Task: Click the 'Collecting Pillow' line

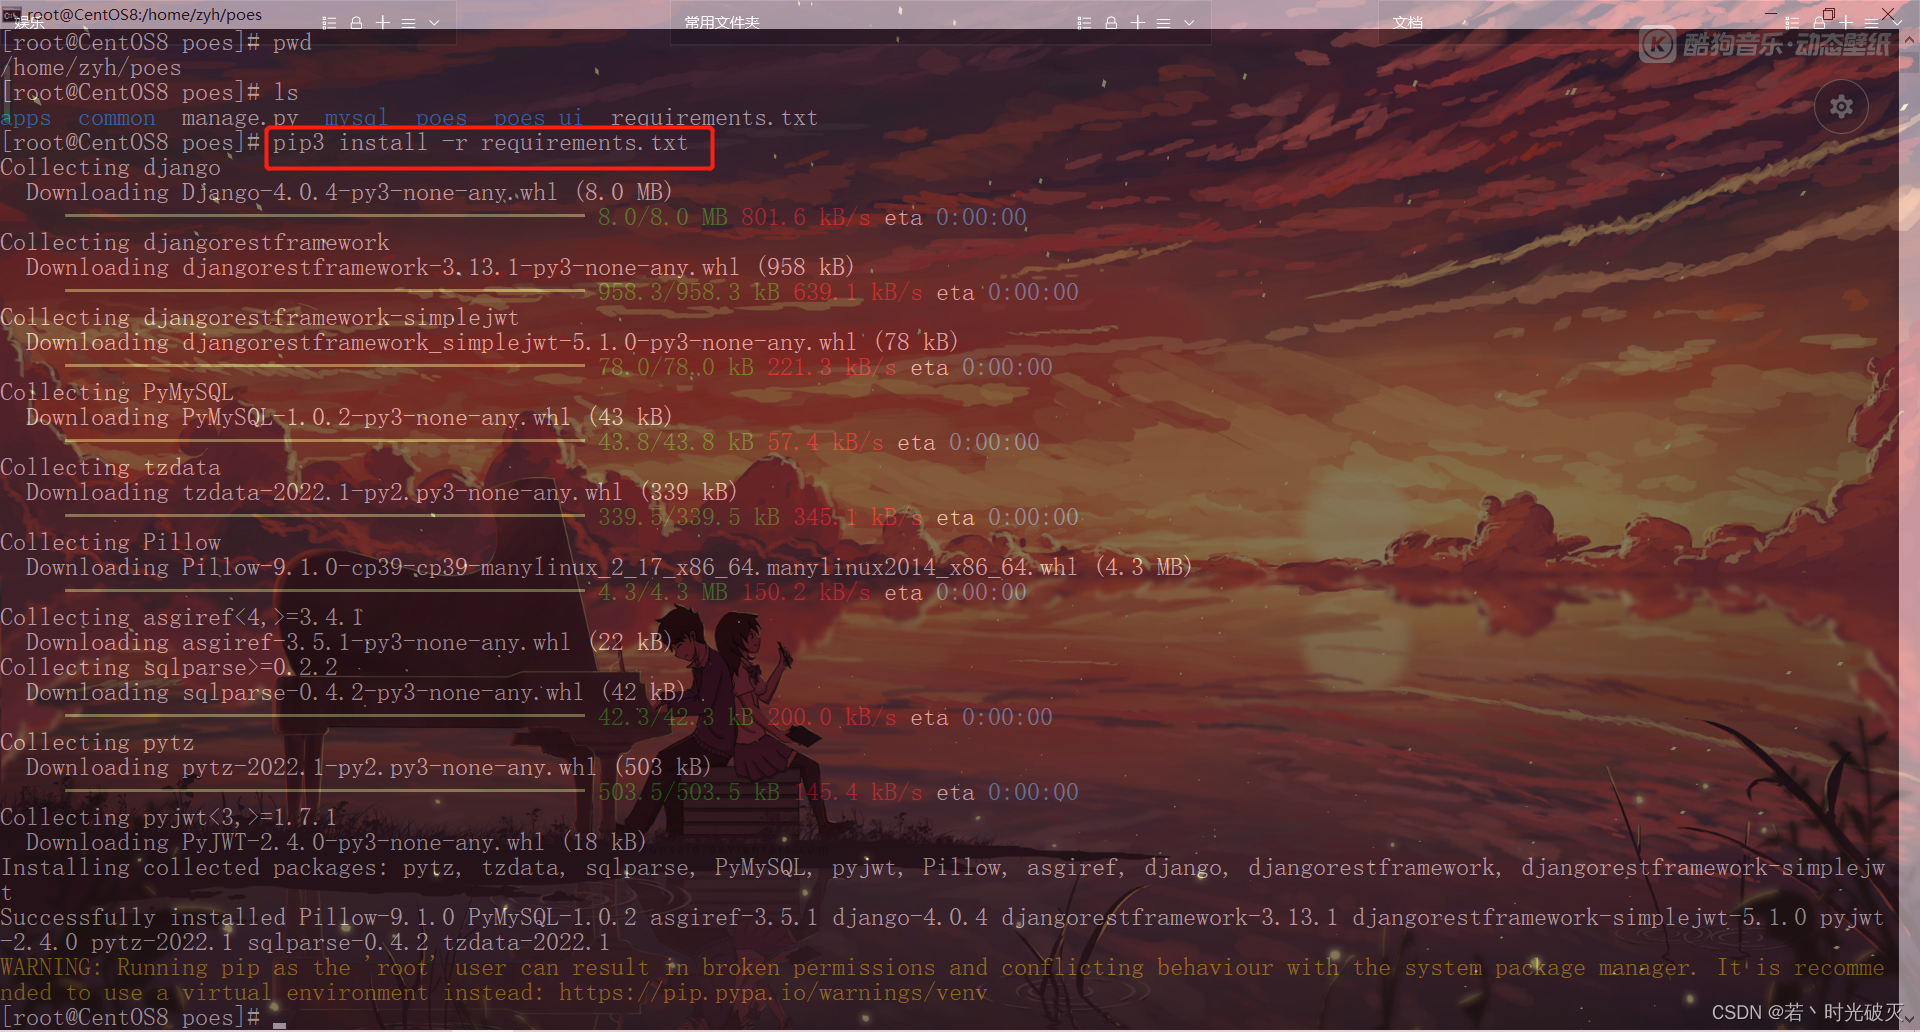Action: click(x=110, y=543)
